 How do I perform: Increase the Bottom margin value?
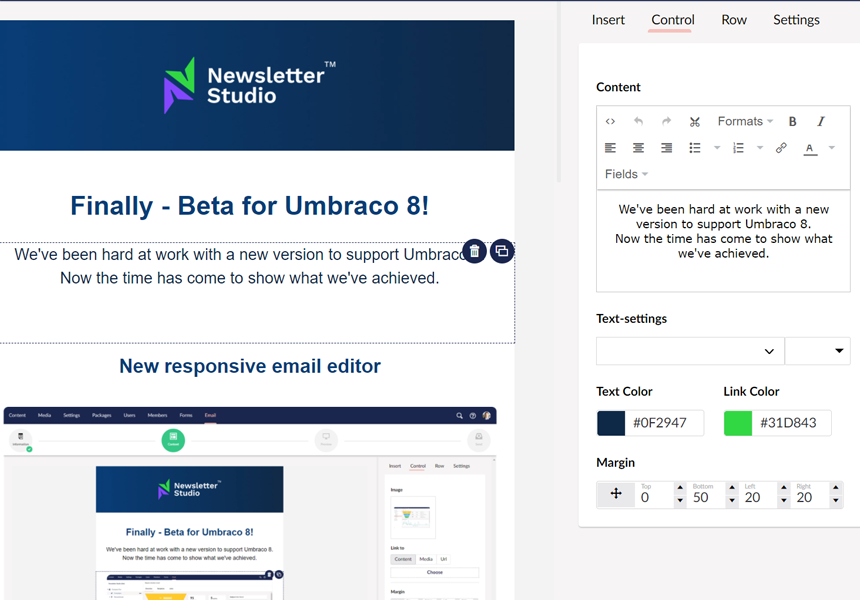pyautogui.click(x=732, y=487)
